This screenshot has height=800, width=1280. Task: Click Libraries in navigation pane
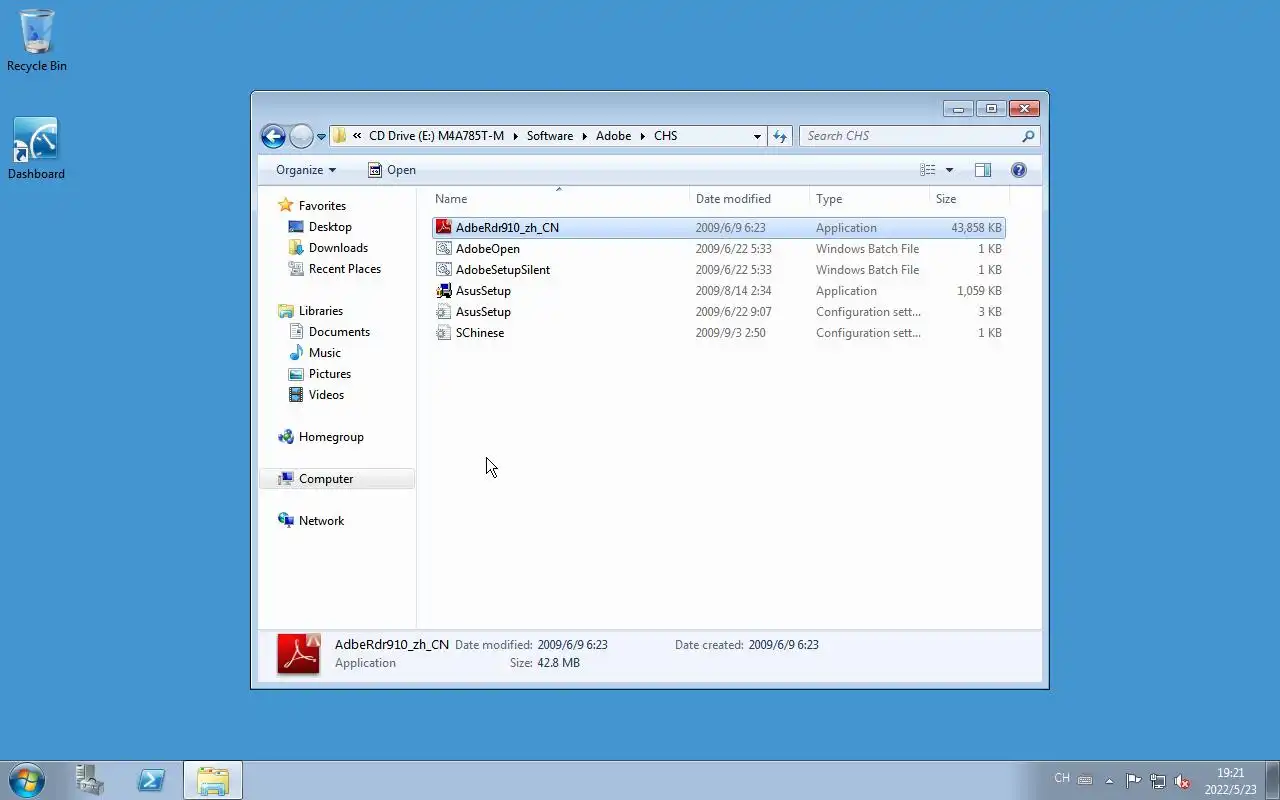(320, 311)
